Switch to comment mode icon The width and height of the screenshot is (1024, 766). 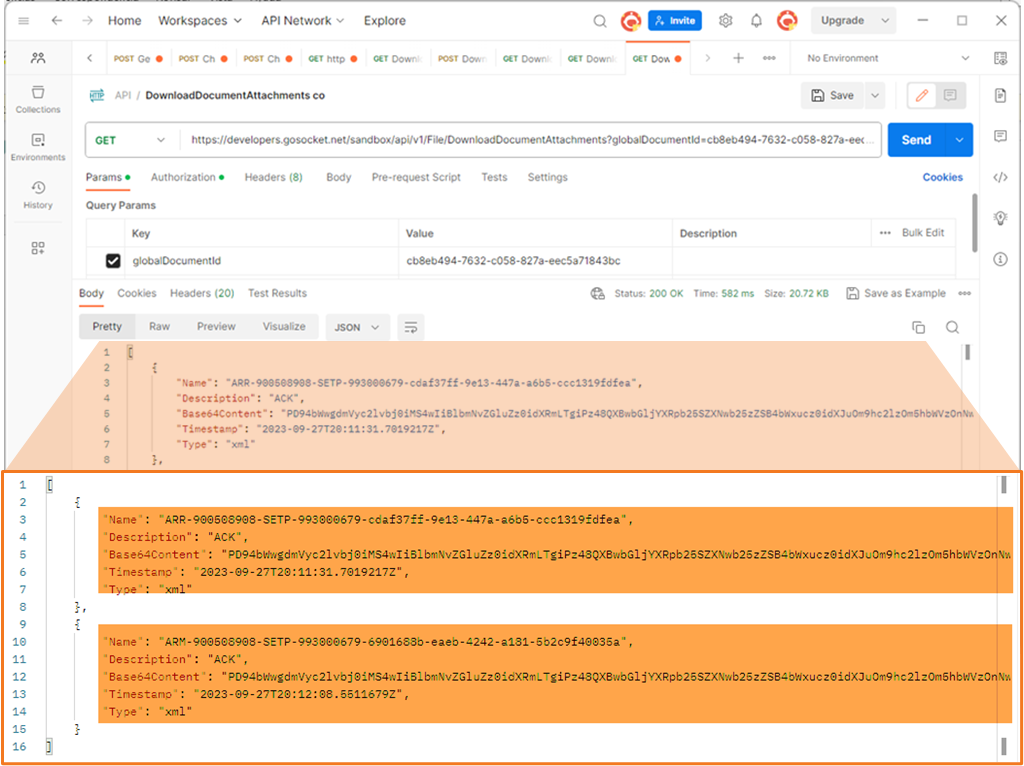click(x=950, y=96)
